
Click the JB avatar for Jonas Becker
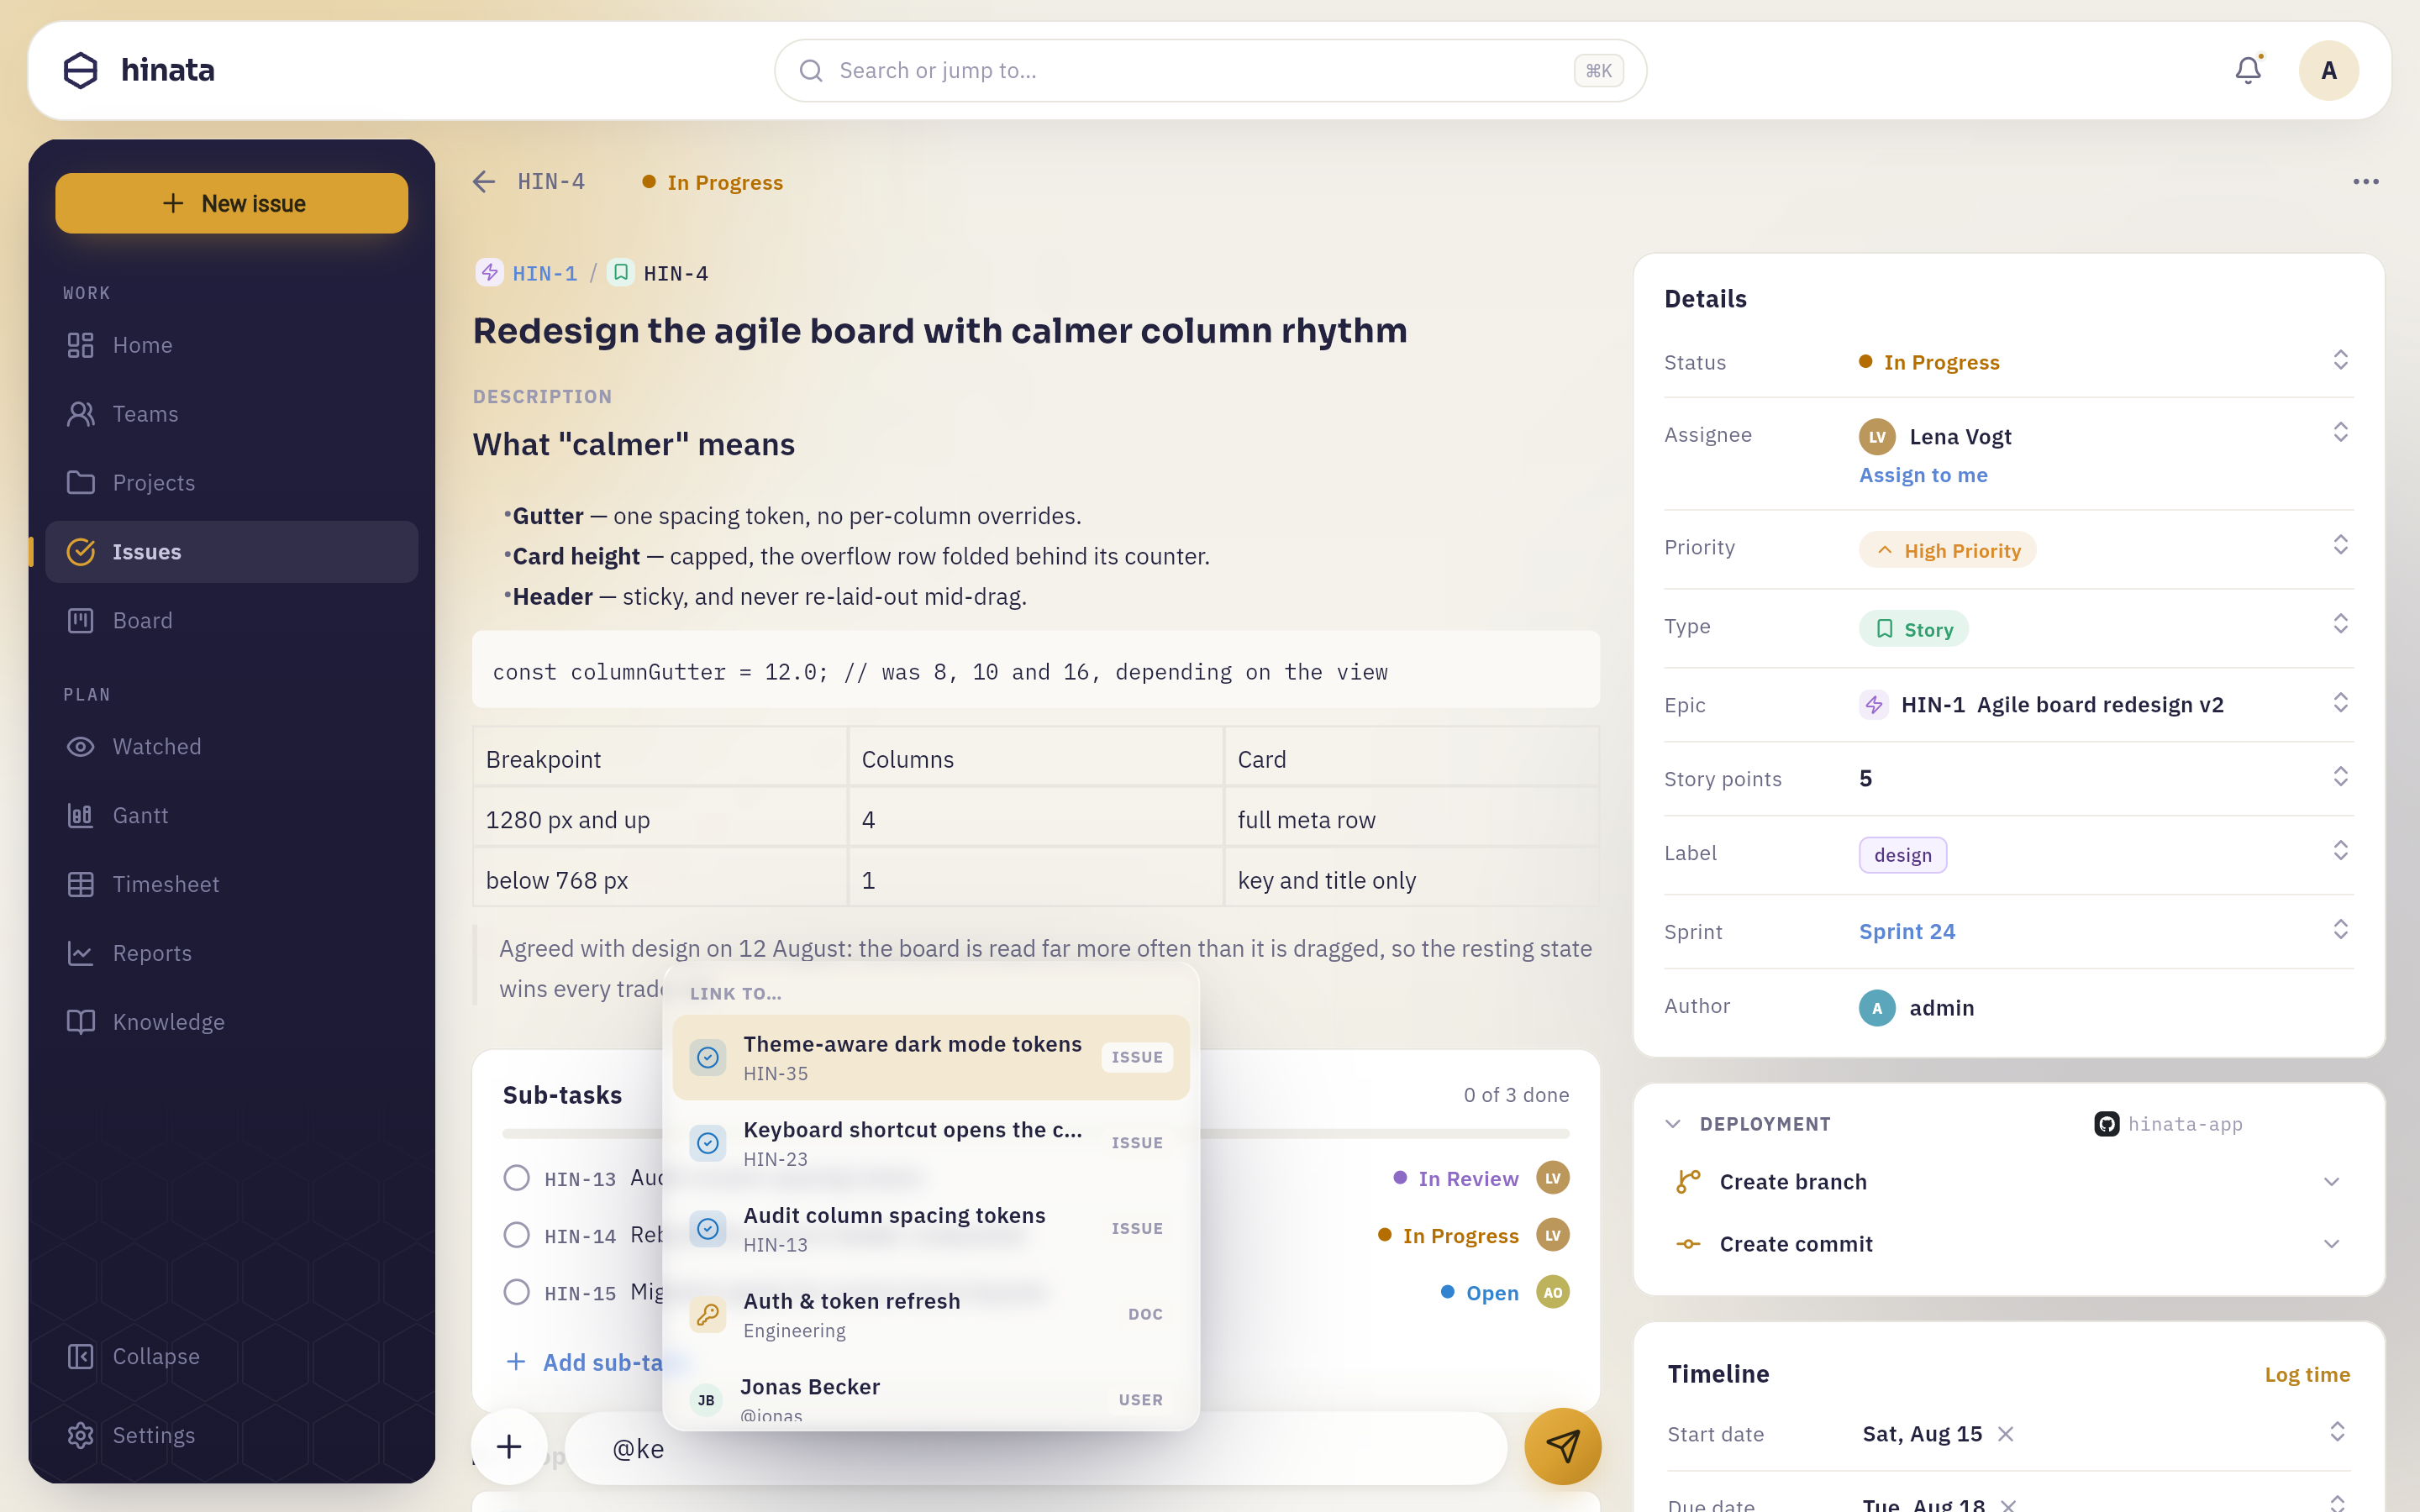point(706,1399)
